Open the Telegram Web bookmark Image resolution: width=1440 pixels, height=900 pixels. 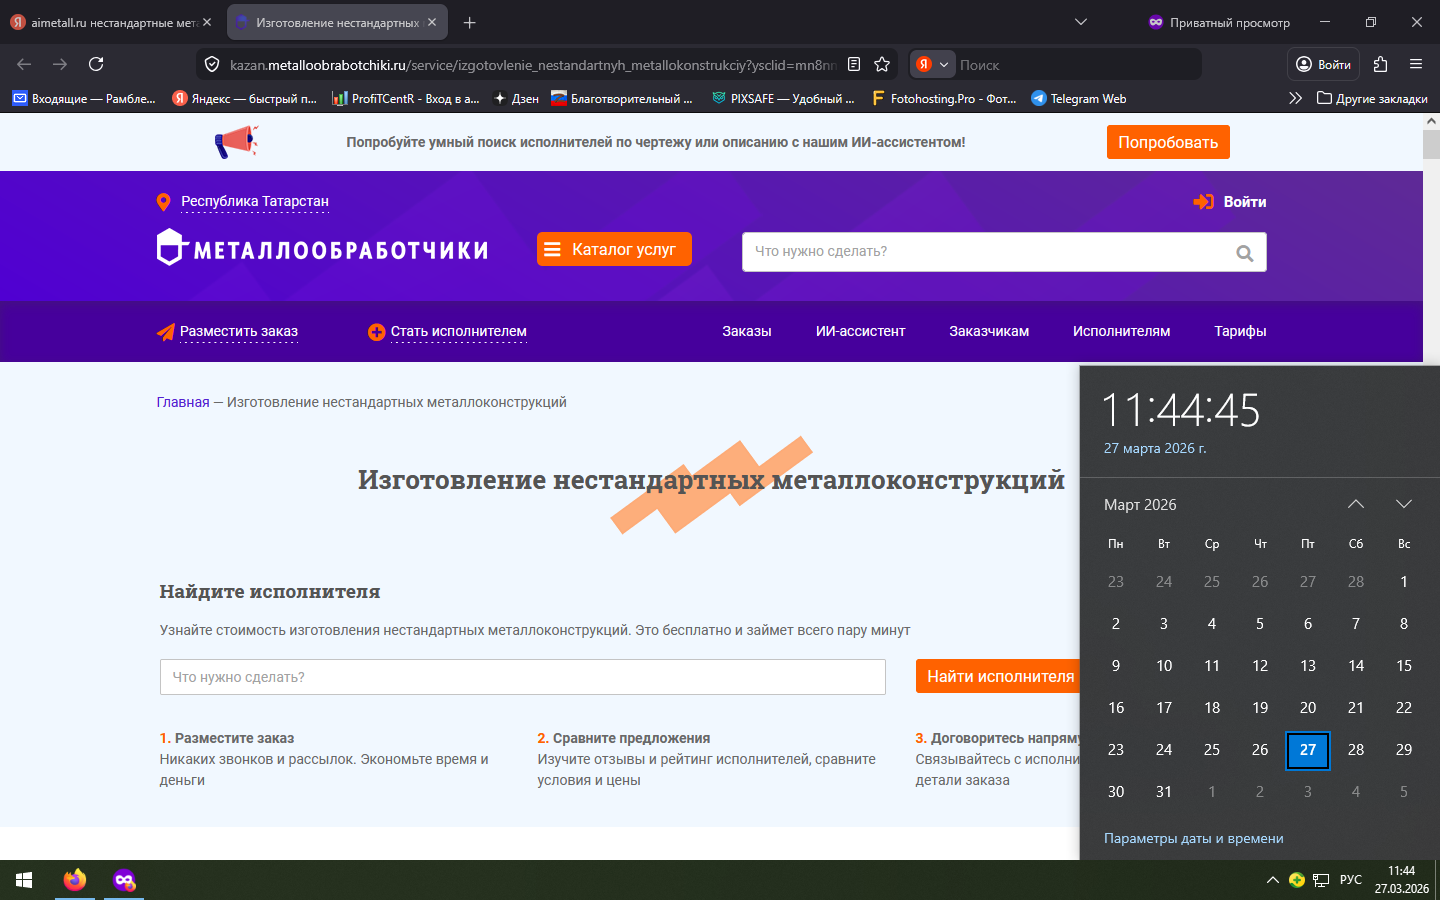[1079, 98]
